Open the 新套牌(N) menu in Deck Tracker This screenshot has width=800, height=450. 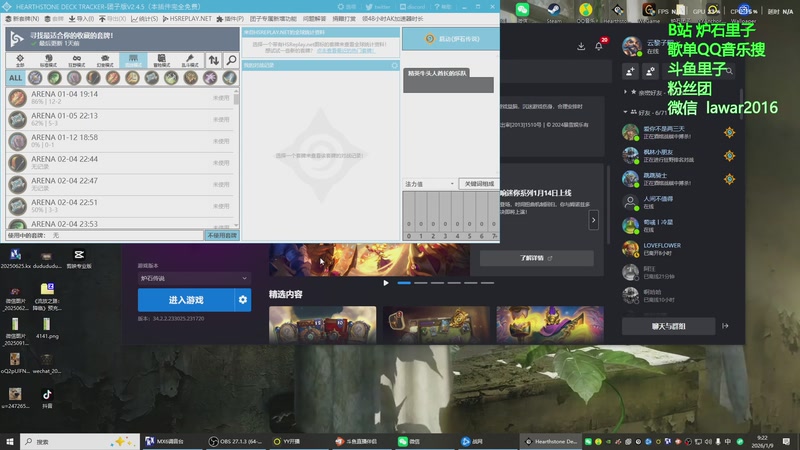tap(22, 19)
